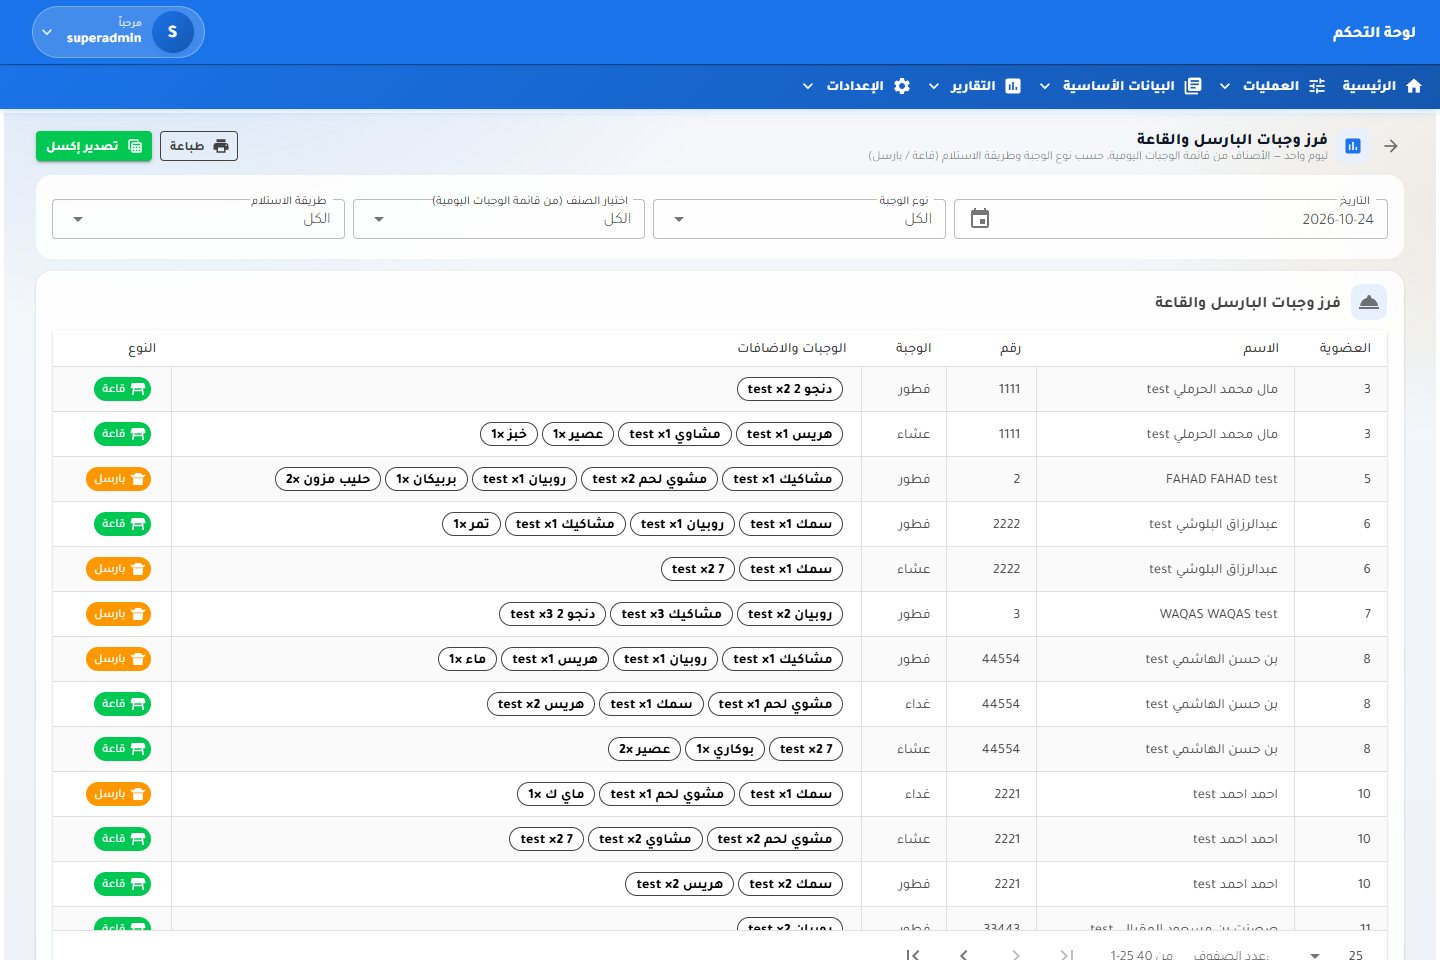This screenshot has width=1440, height=960.
Task: Go to الرئيسية via the home icon
Action: click(x=1414, y=86)
